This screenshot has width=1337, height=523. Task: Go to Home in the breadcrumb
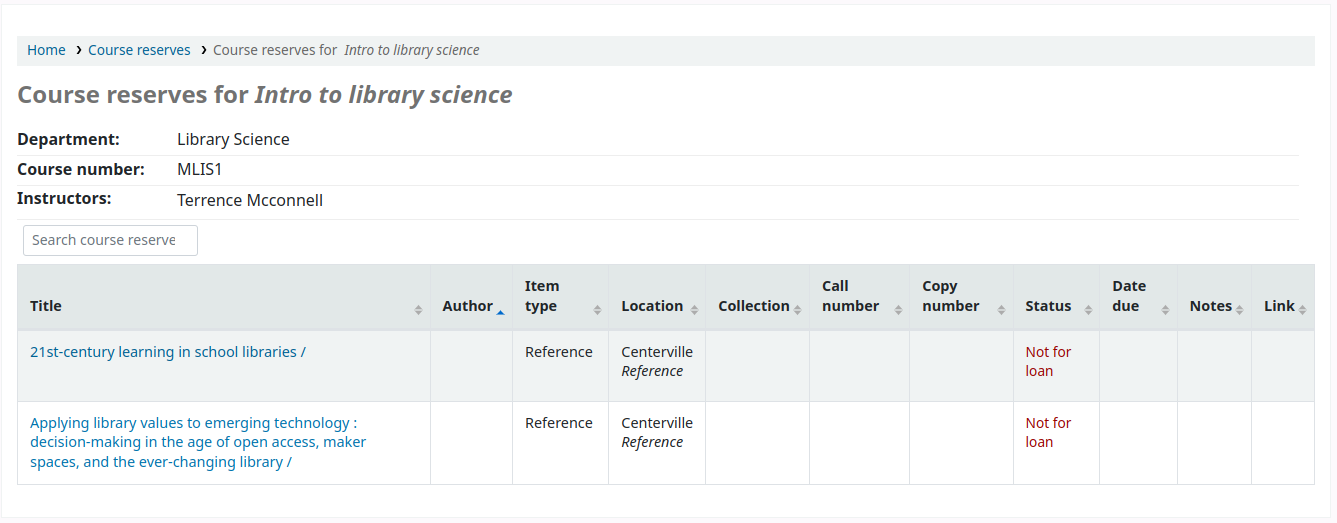46,50
